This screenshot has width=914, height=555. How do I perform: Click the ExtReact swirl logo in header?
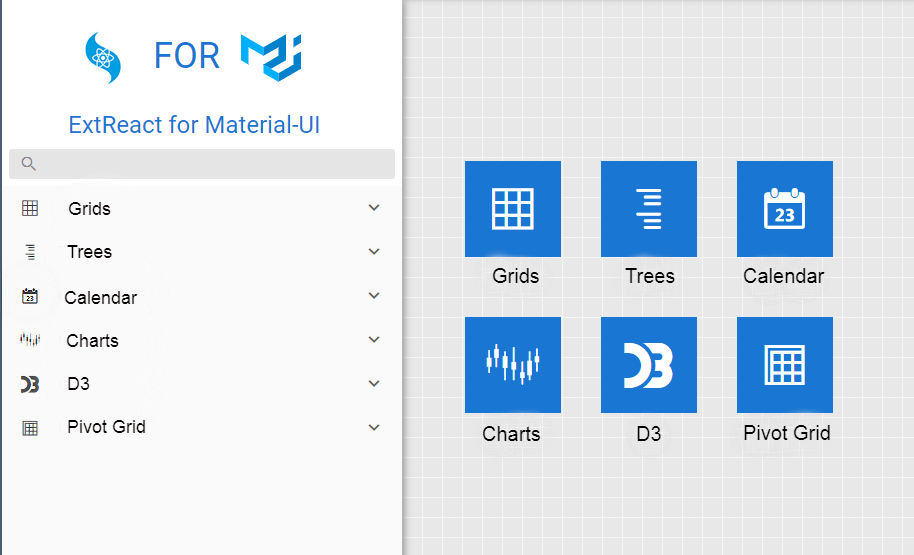pyautogui.click(x=103, y=58)
